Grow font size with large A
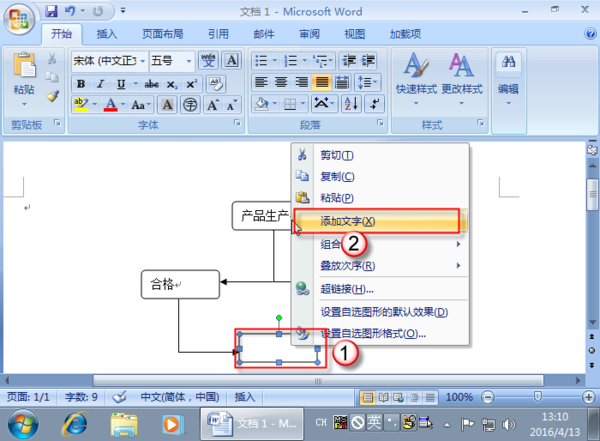Viewport: 600px width, 441px height. tap(212, 105)
